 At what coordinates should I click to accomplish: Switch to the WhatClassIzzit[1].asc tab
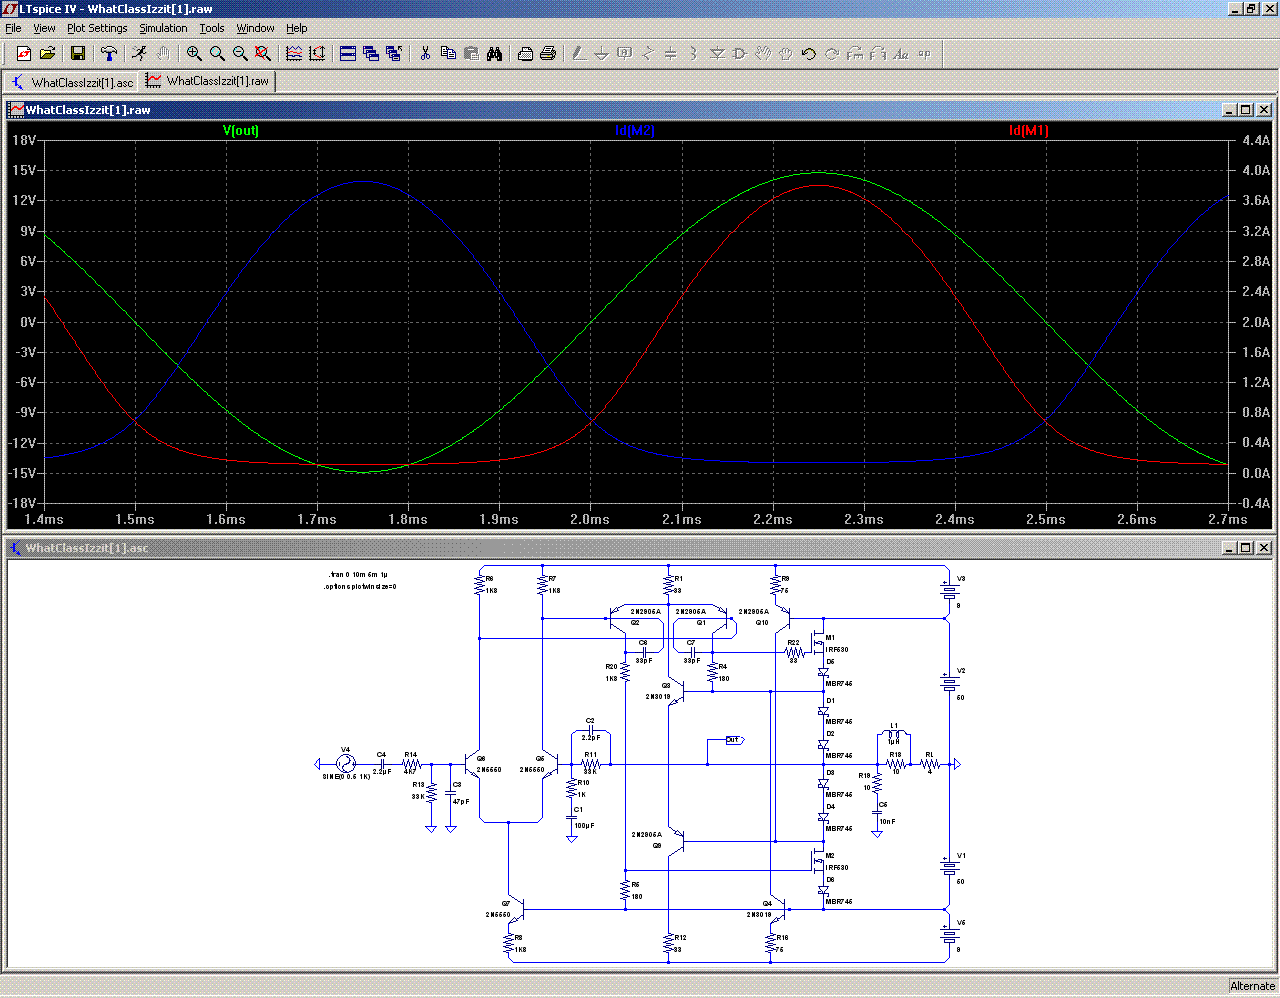tap(71, 82)
